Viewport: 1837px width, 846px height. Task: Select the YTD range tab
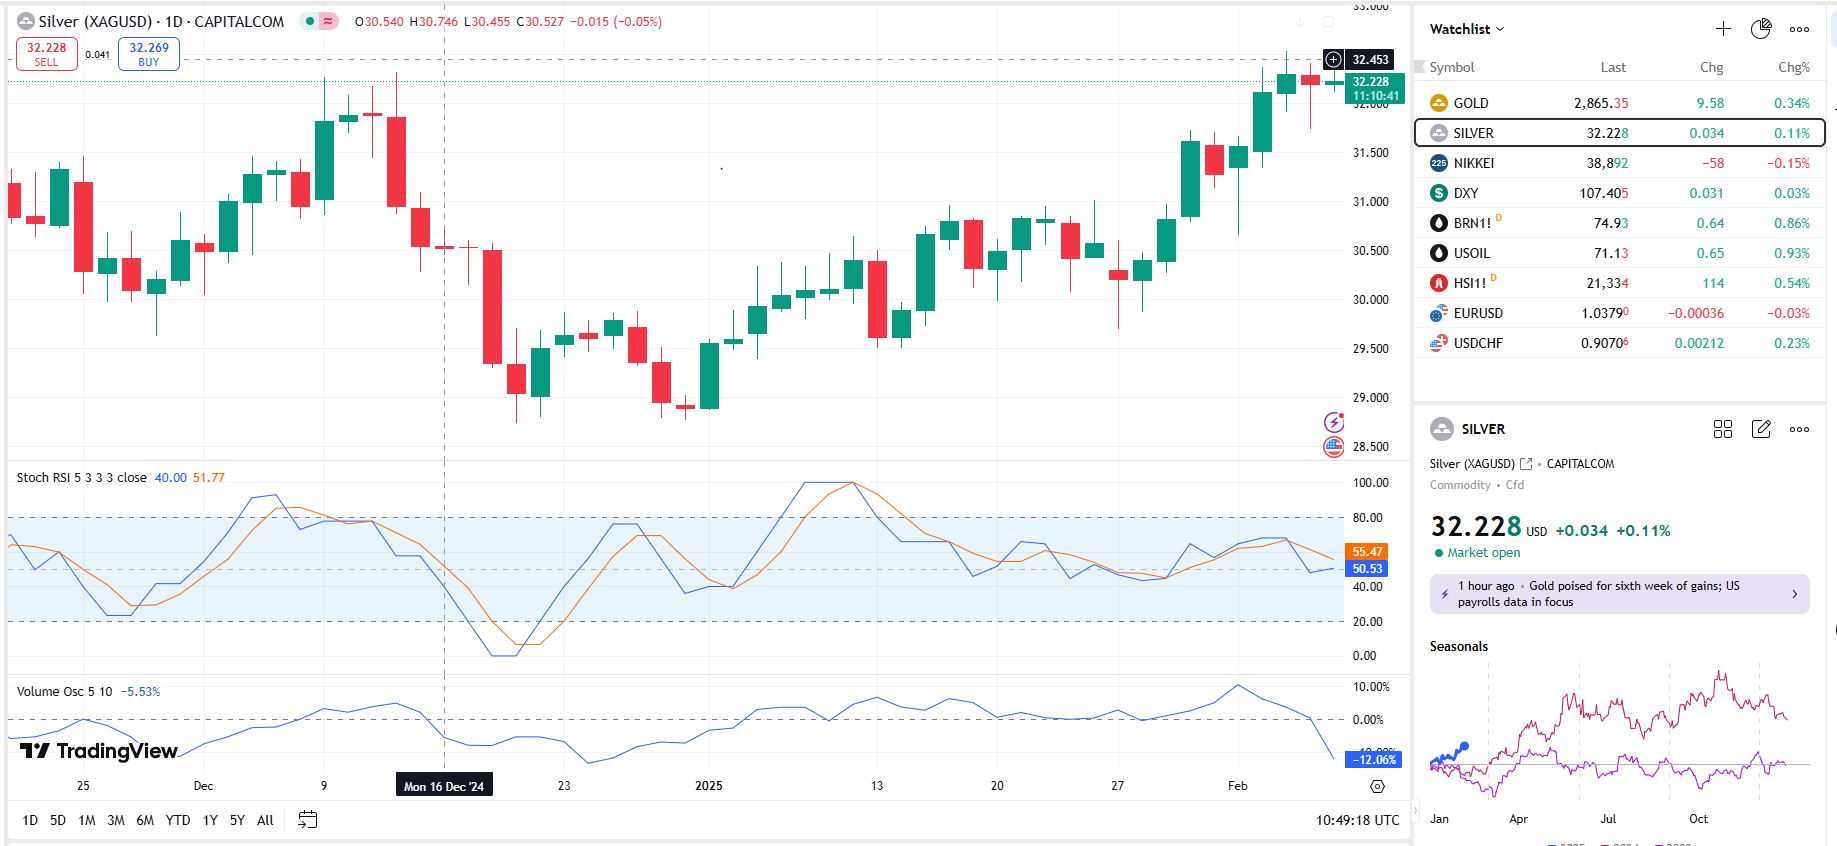(178, 820)
